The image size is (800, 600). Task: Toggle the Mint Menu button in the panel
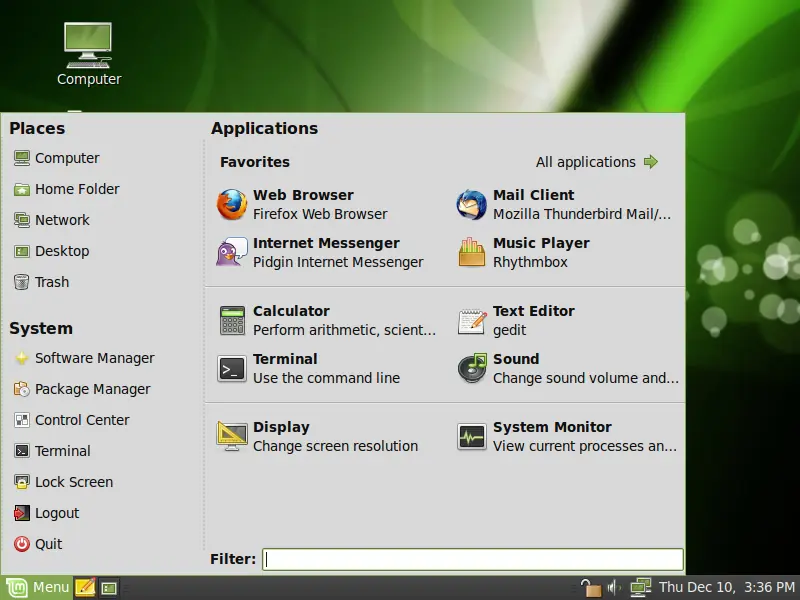(38, 588)
